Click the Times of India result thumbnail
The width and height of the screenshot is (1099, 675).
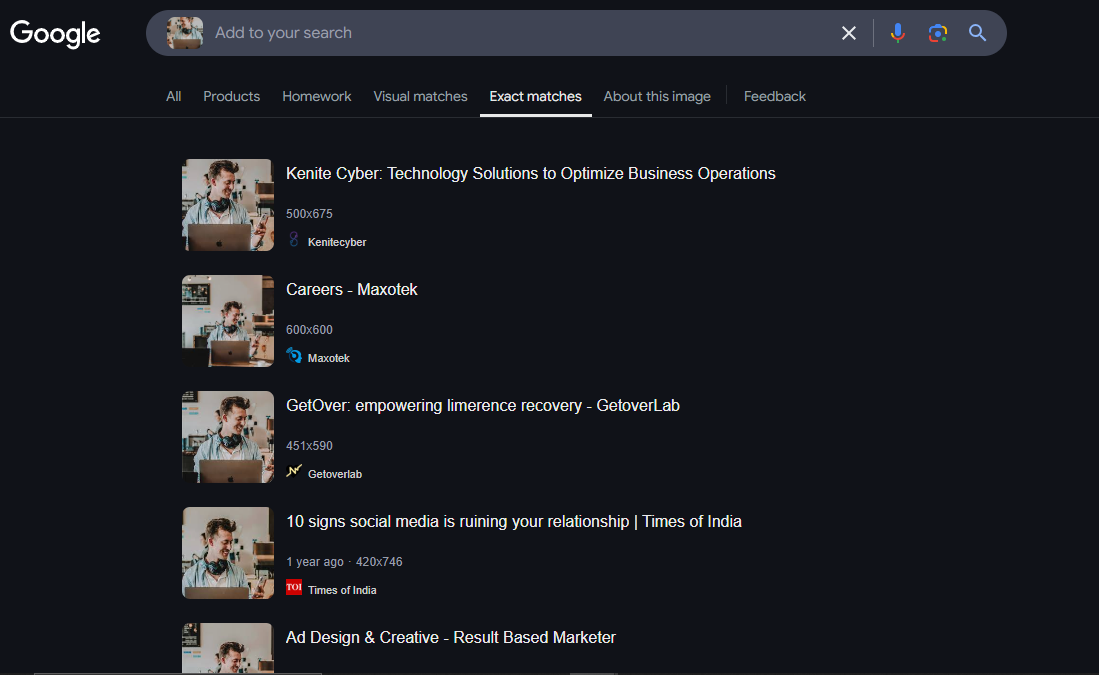tap(228, 553)
